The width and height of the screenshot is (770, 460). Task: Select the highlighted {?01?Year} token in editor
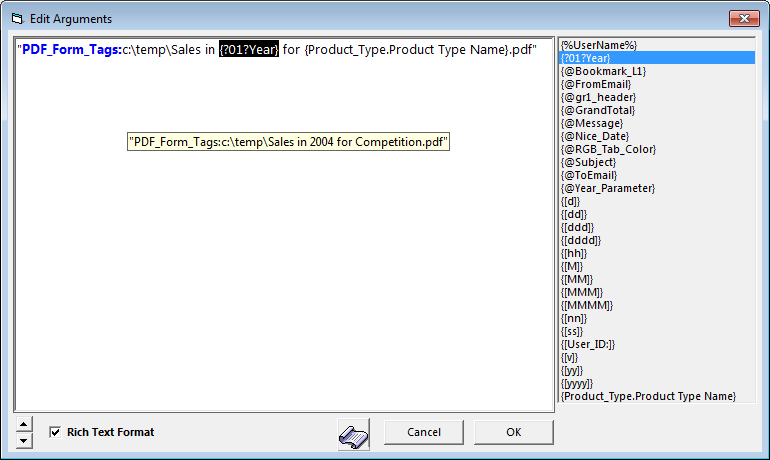[x=248, y=50]
